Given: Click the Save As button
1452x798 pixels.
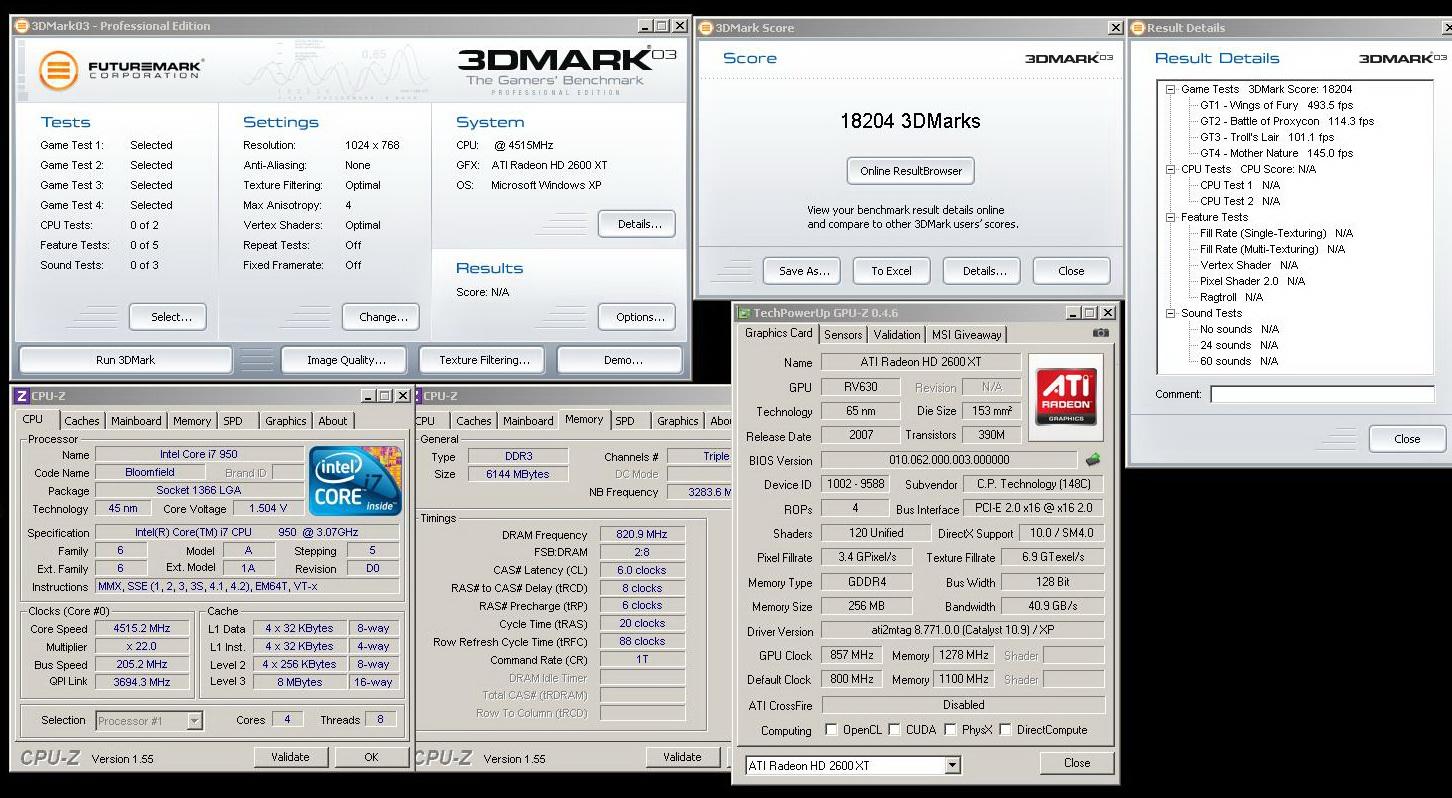Looking at the screenshot, I should (x=804, y=271).
